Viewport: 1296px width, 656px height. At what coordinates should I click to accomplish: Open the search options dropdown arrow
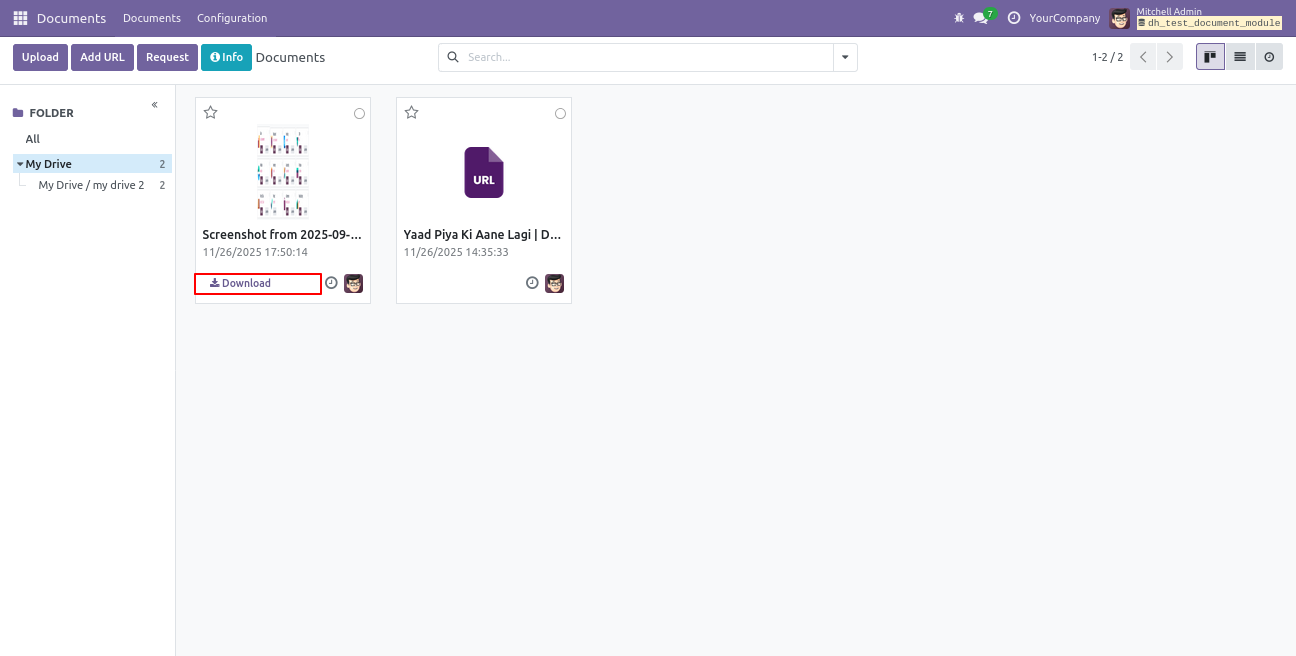[x=845, y=58]
